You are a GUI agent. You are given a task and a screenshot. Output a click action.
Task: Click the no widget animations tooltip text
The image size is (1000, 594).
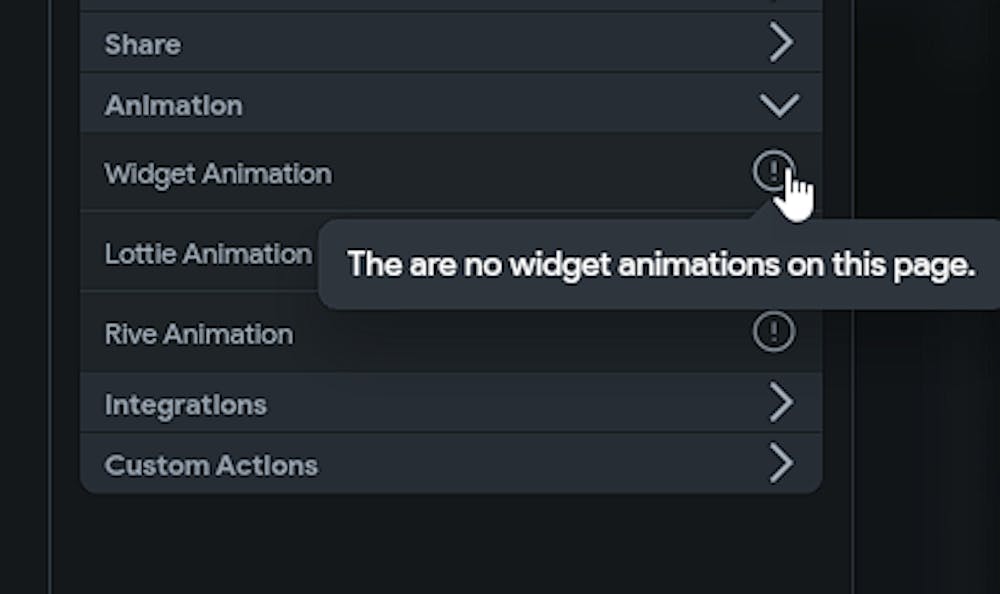click(x=660, y=265)
